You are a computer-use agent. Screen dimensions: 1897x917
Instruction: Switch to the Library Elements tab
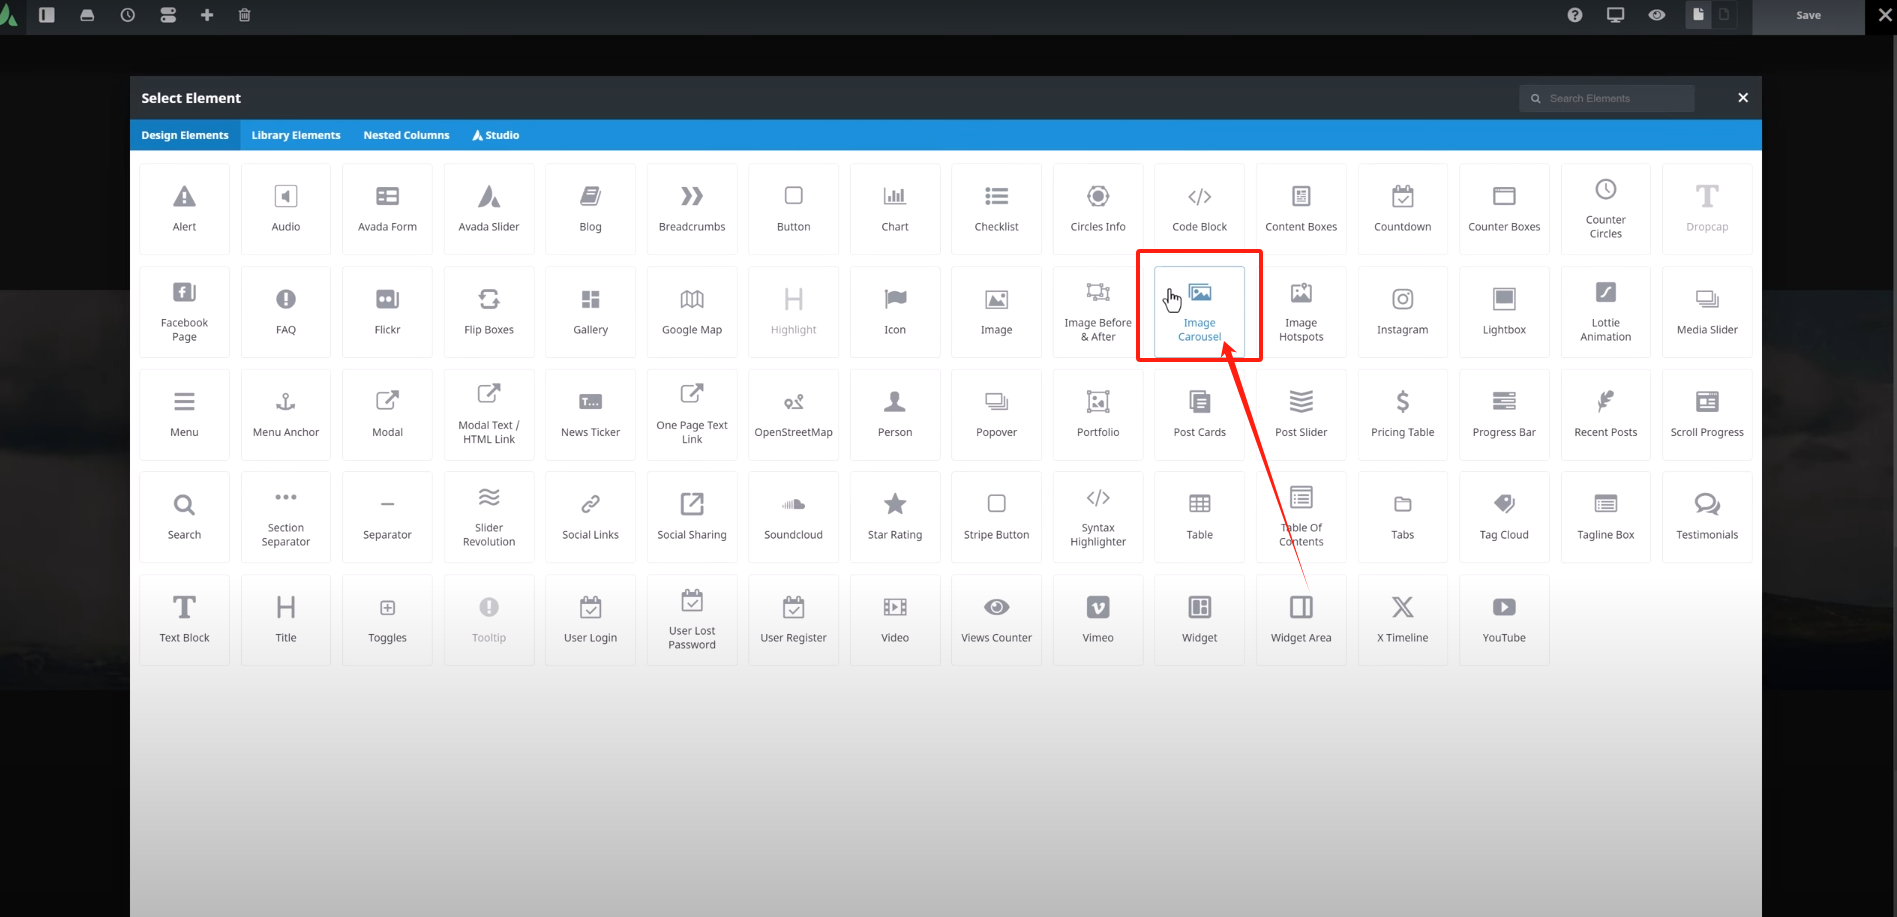[x=295, y=135]
